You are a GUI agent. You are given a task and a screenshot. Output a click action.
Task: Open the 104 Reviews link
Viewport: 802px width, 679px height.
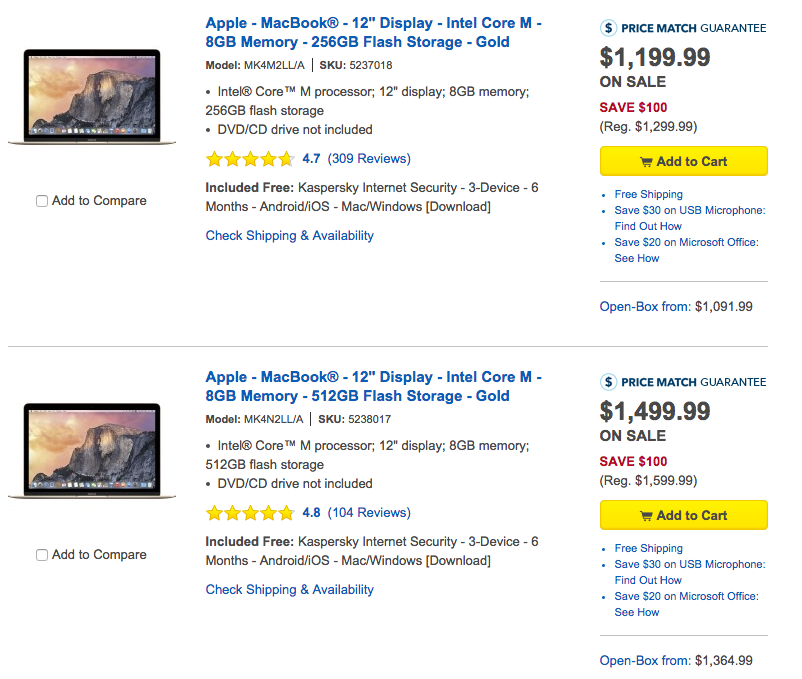369,512
